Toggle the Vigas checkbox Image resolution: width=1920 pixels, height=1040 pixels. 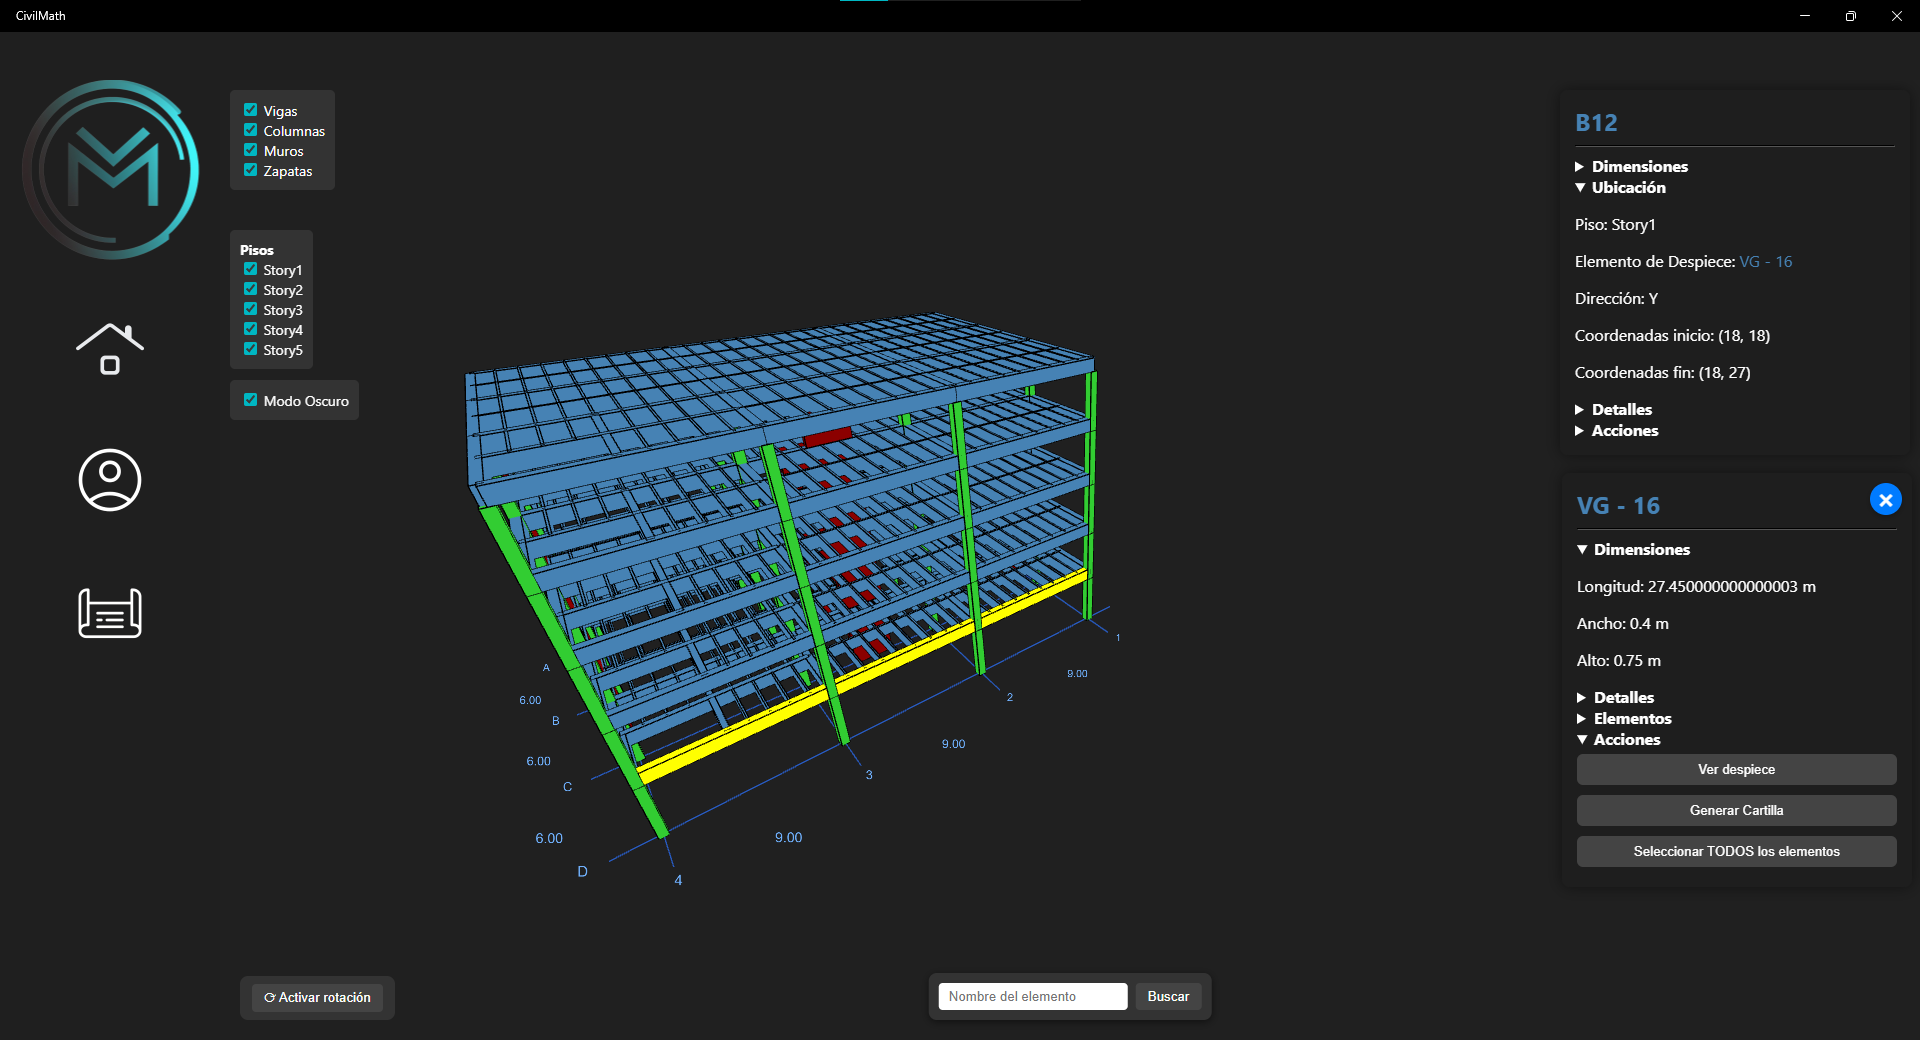(x=251, y=110)
